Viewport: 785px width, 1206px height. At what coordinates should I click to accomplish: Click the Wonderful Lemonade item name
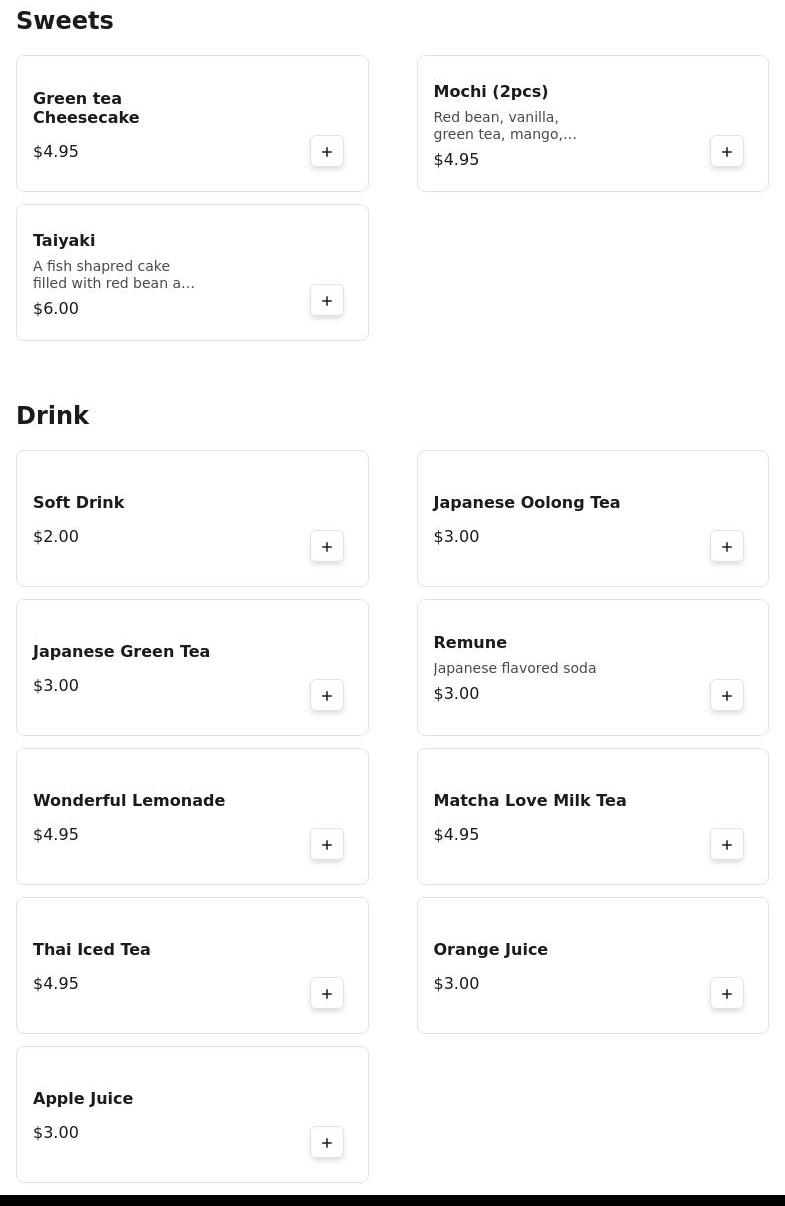(x=129, y=801)
